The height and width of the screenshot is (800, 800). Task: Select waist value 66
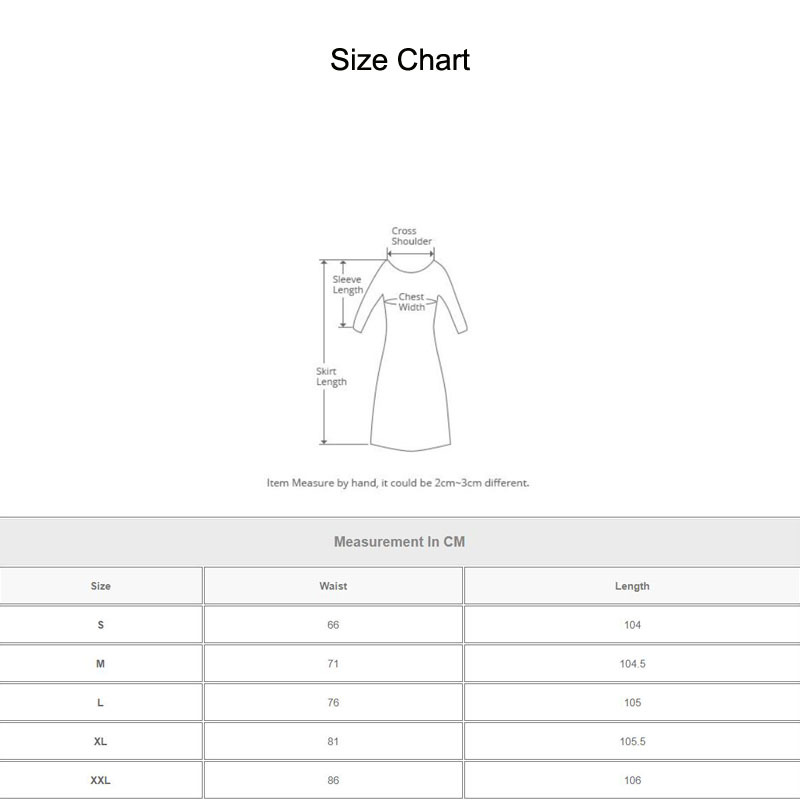click(333, 625)
